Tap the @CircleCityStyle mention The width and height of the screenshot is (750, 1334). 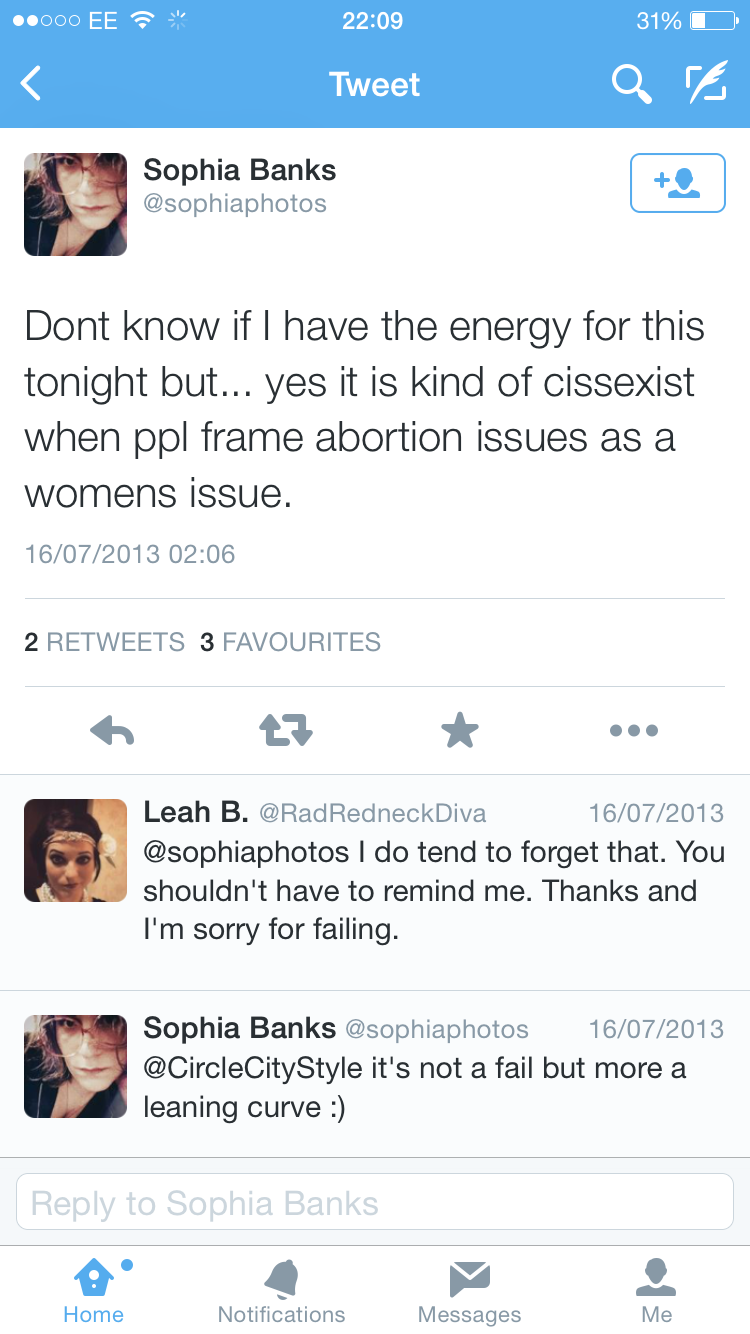click(x=253, y=1068)
